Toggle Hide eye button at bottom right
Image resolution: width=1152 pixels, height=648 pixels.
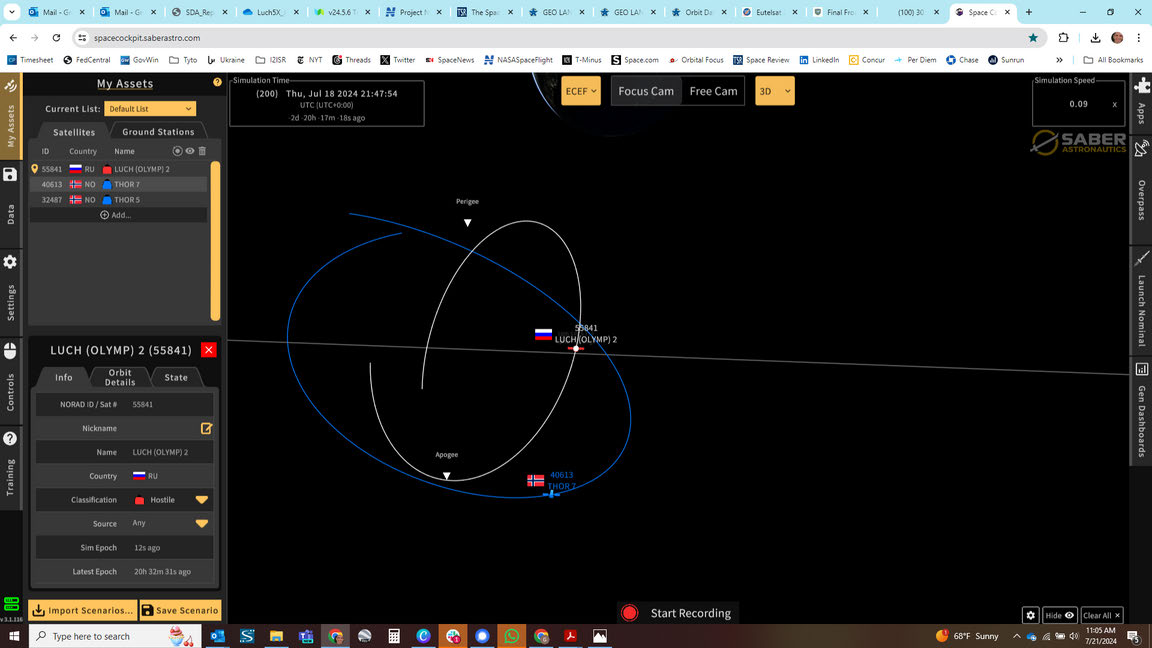pyautogui.click(x=1059, y=615)
